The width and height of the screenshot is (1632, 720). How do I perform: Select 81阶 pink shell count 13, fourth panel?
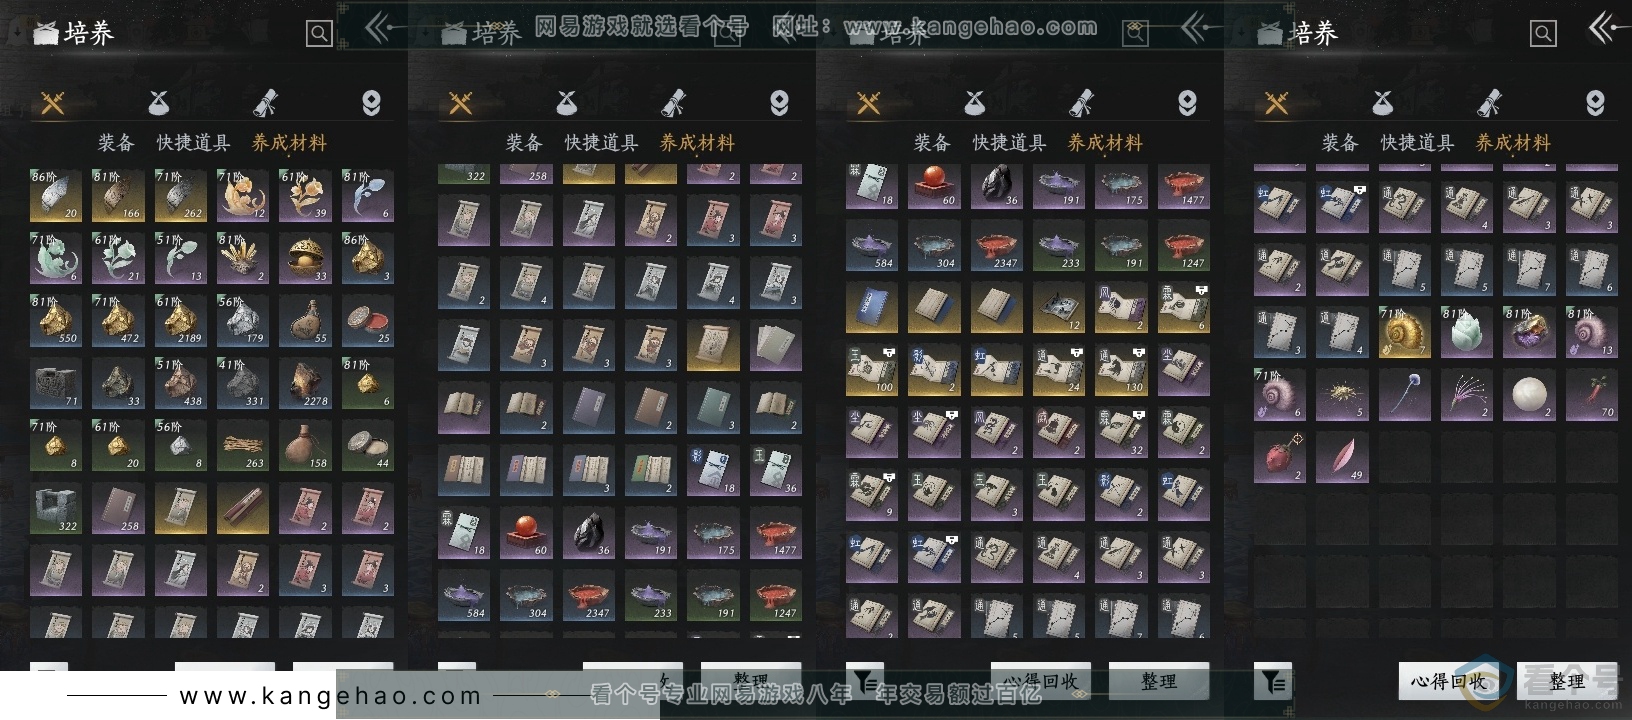[x=1591, y=331]
